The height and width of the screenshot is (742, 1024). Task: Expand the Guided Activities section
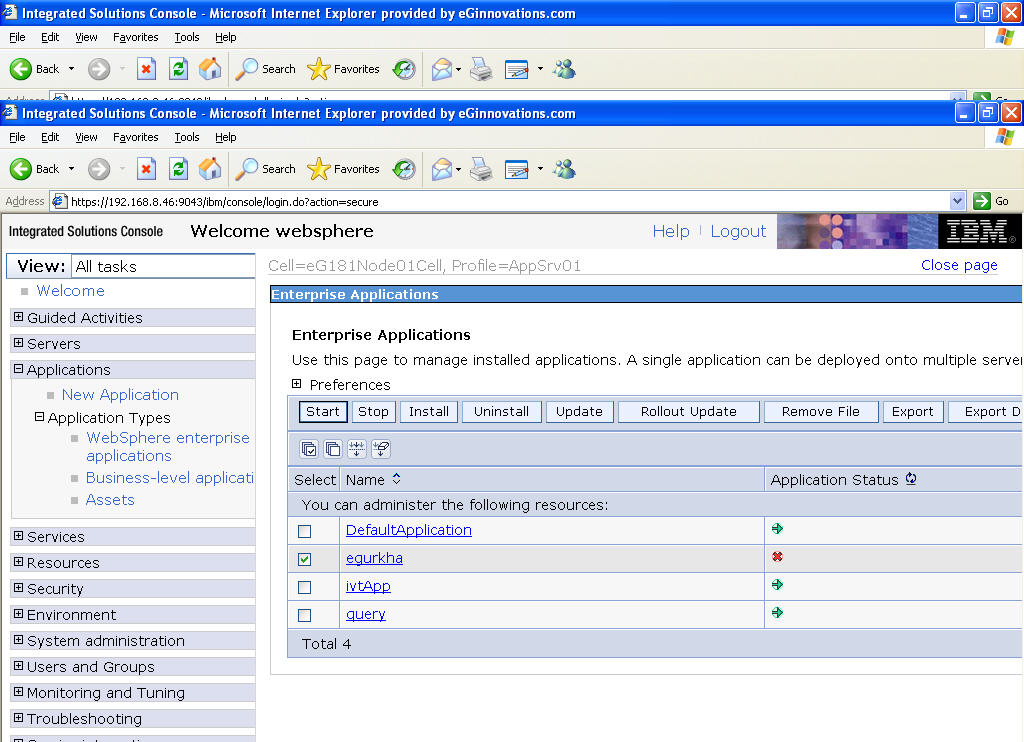[18, 317]
